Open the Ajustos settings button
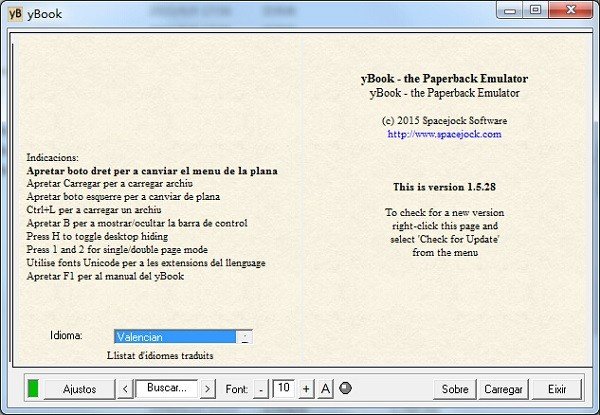Screen dimensions: 600x415 (79, 389)
